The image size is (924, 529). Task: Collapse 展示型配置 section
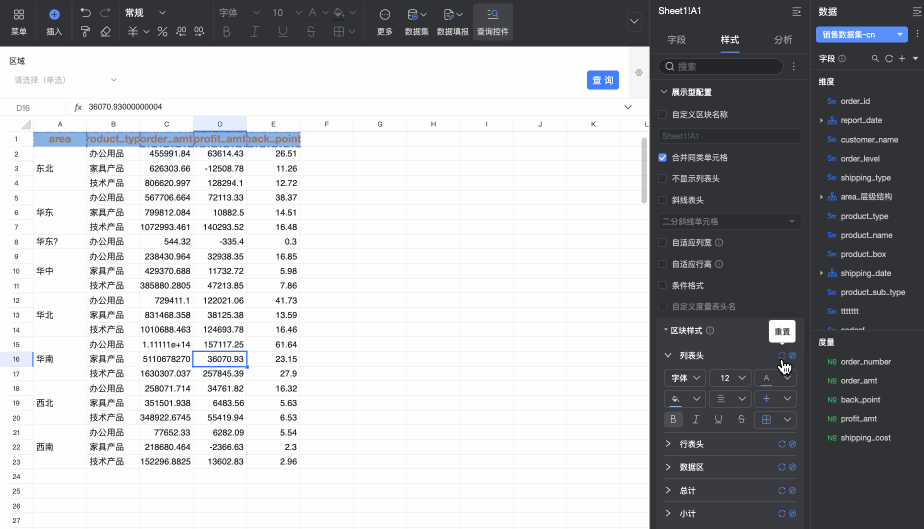pos(664,92)
